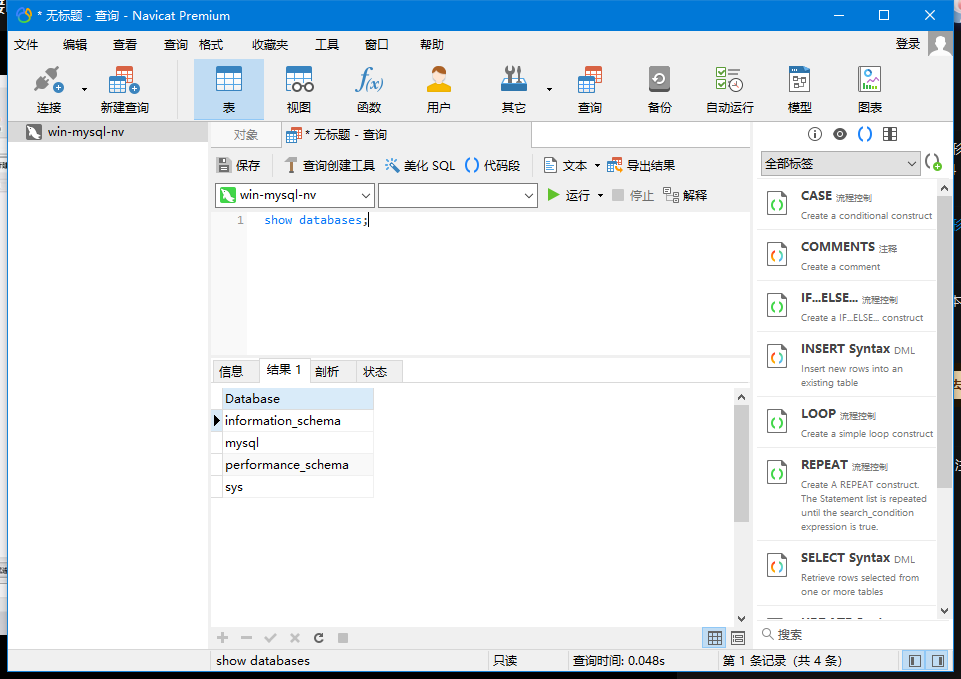Select the code snippet parentheses icon in right panel

click(865, 134)
